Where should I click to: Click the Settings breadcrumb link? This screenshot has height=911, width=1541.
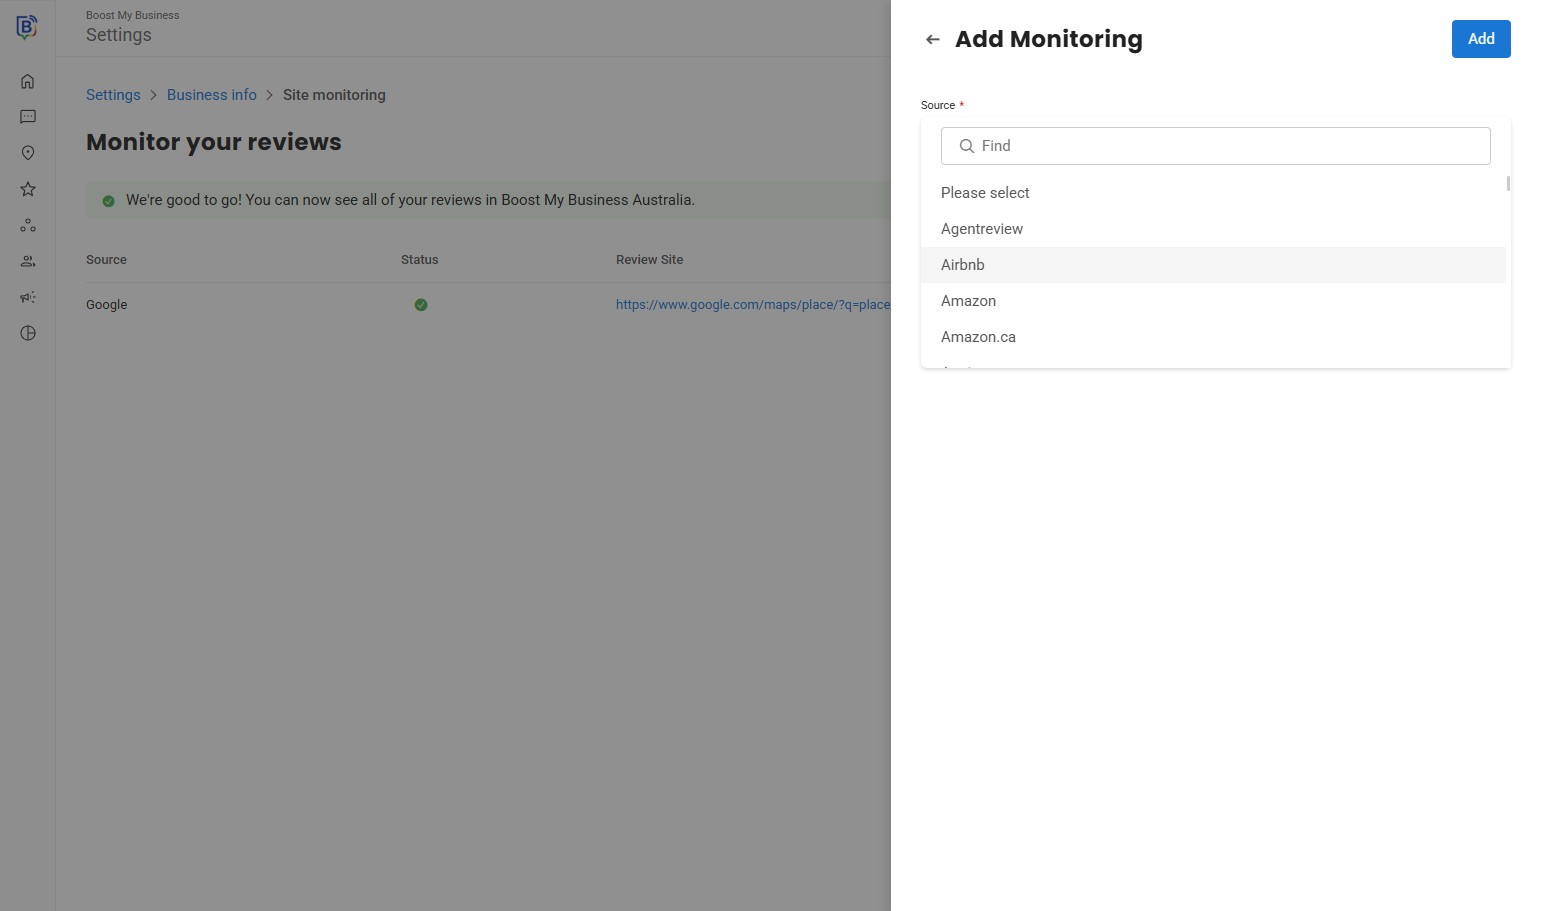pos(113,95)
